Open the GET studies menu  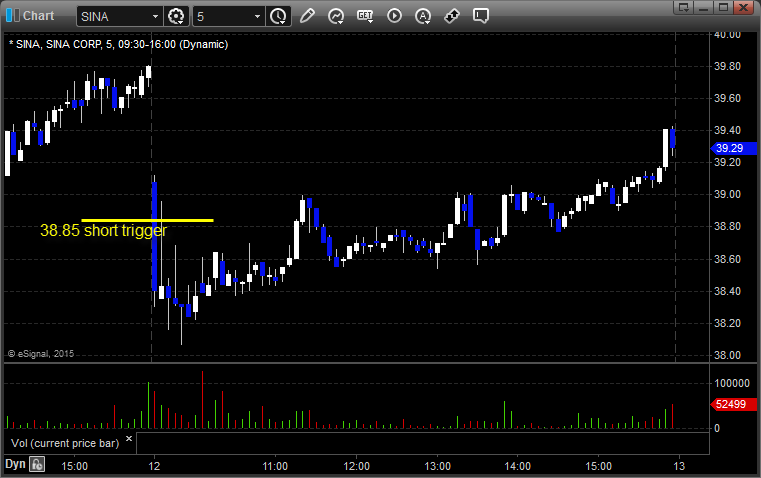click(365, 16)
